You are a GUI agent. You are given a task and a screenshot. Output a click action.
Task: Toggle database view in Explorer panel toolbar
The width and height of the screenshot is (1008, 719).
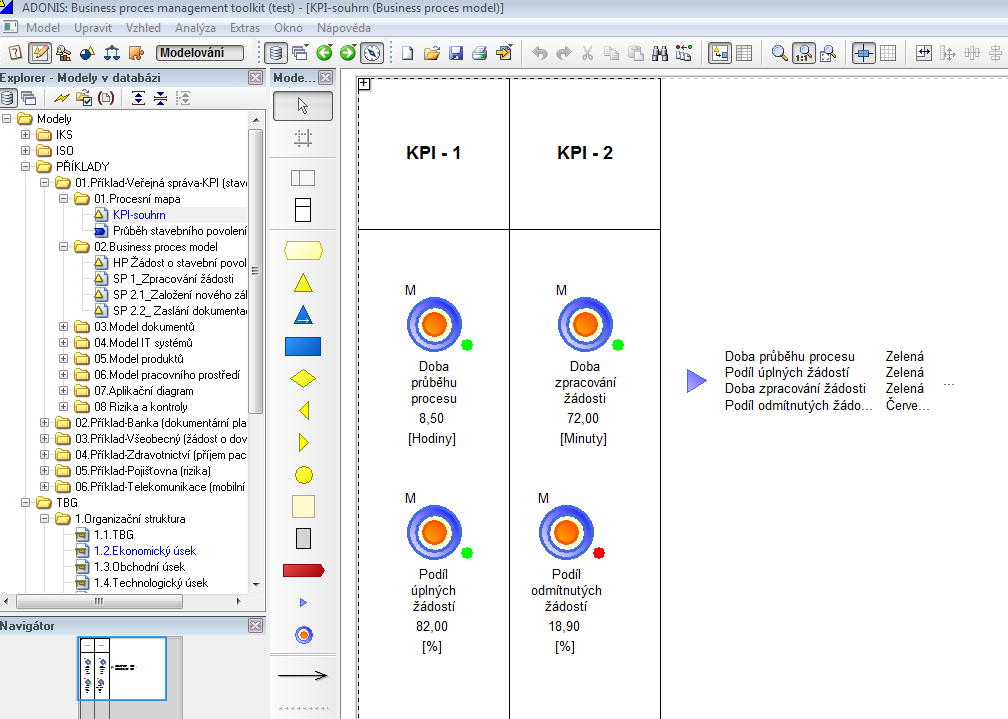coord(7,98)
